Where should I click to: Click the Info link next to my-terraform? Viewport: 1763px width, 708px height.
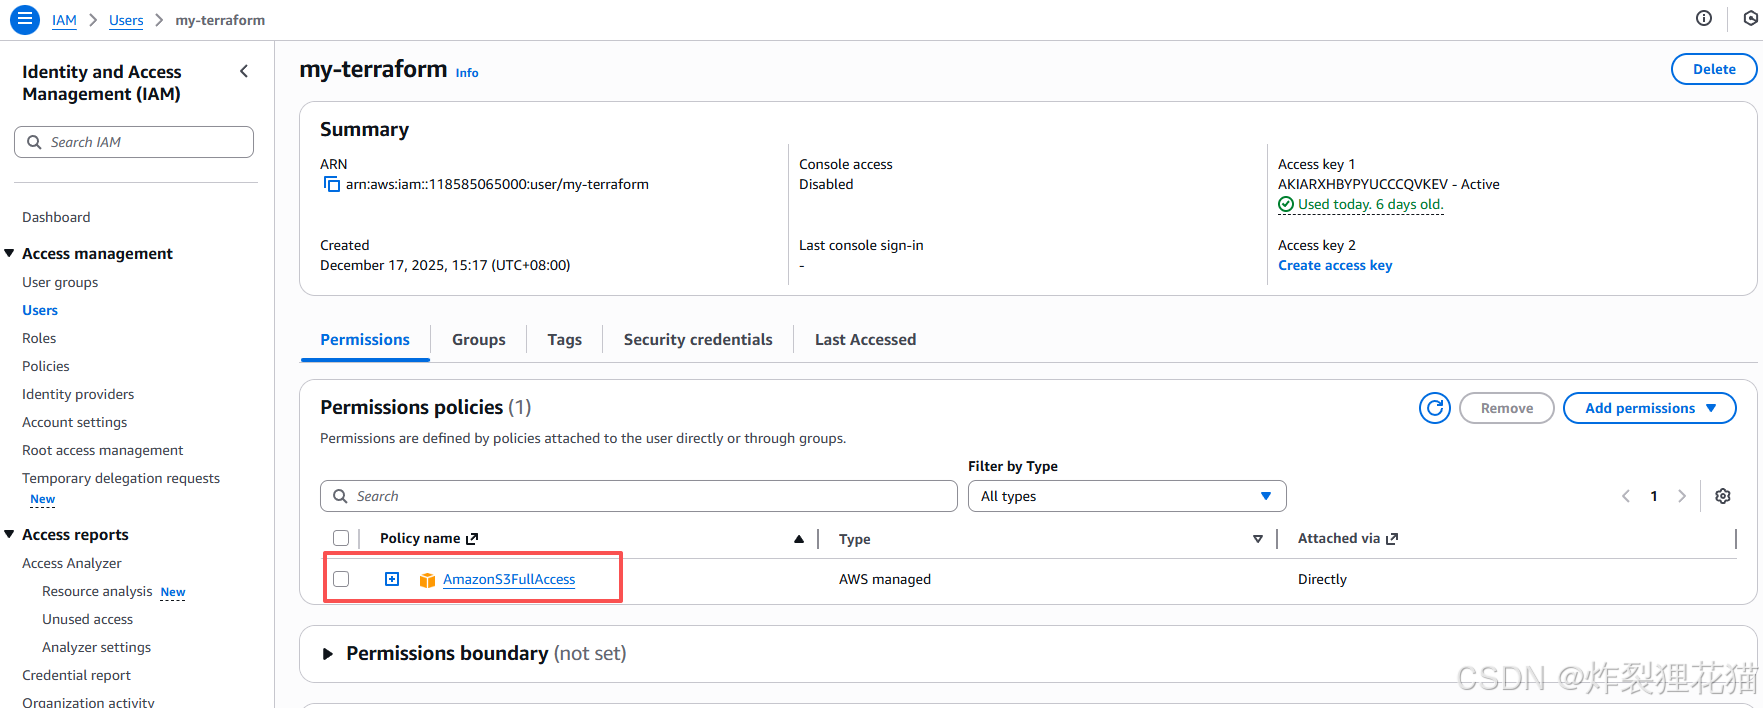point(467,73)
